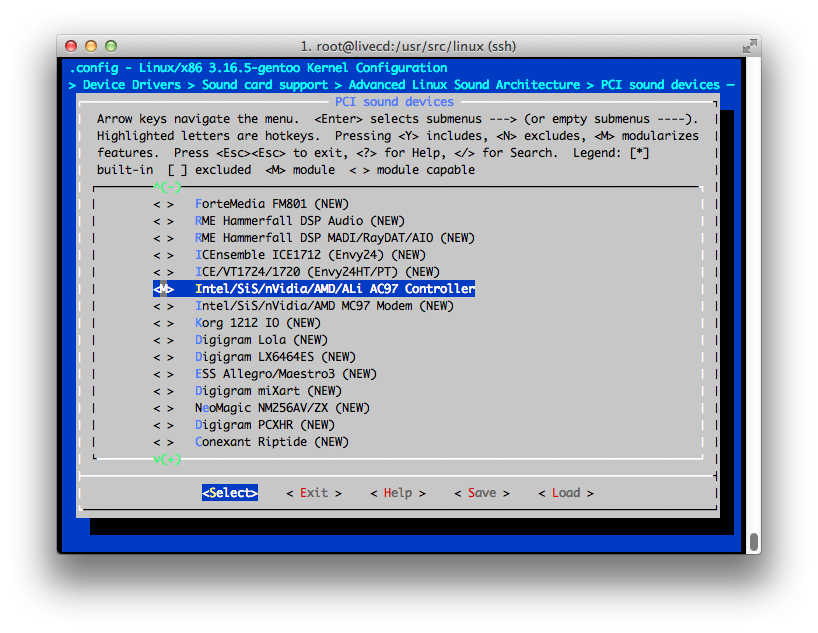This screenshot has height=633, width=818.
Task: Click the <Select> button
Action: coord(230,493)
